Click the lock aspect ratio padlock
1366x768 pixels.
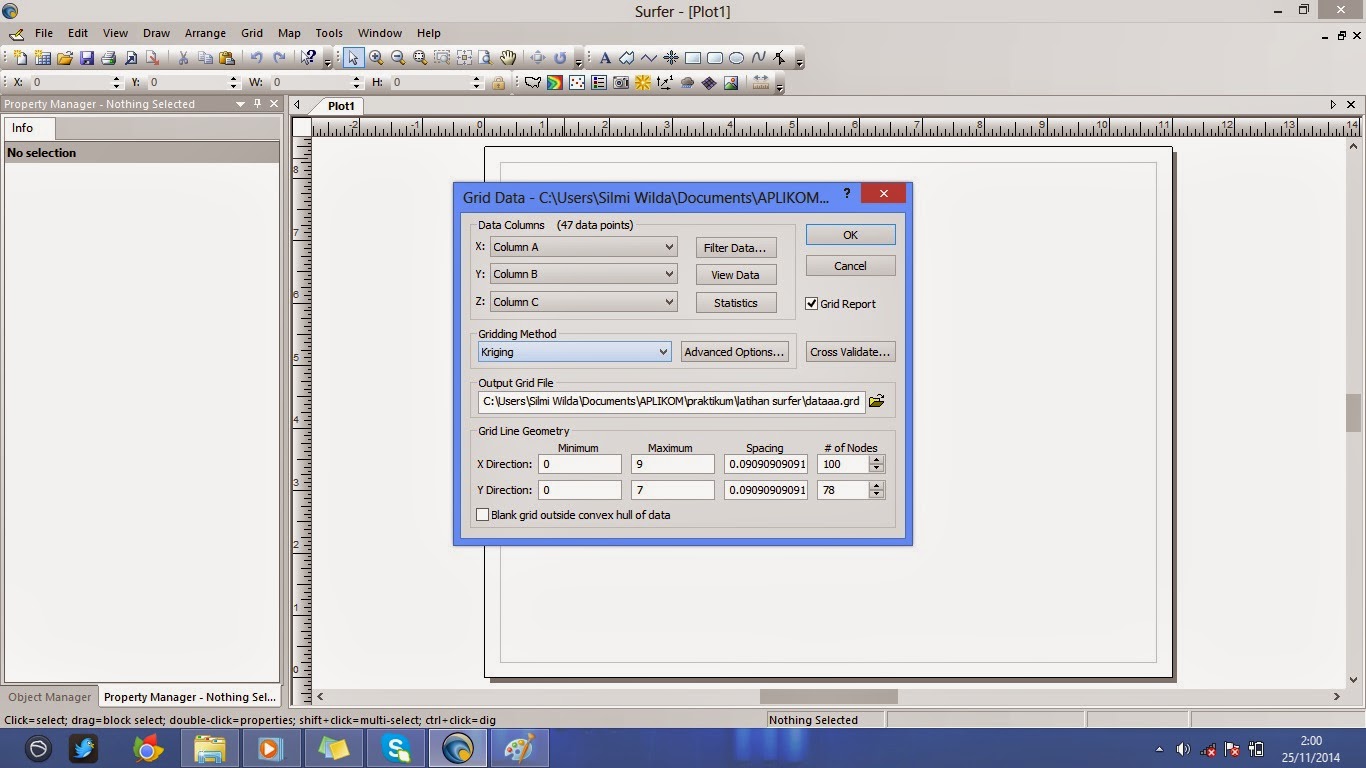498,83
